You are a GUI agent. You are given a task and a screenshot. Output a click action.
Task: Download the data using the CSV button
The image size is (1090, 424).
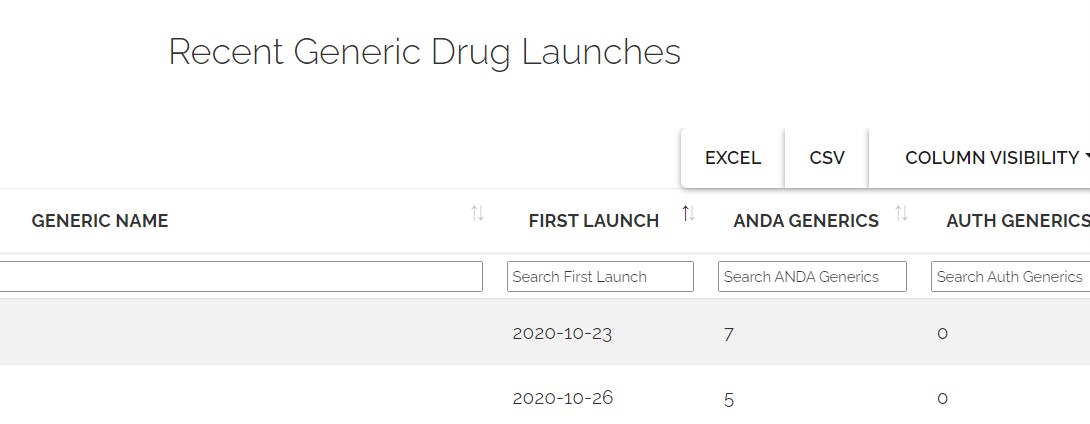(x=827, y=158)
